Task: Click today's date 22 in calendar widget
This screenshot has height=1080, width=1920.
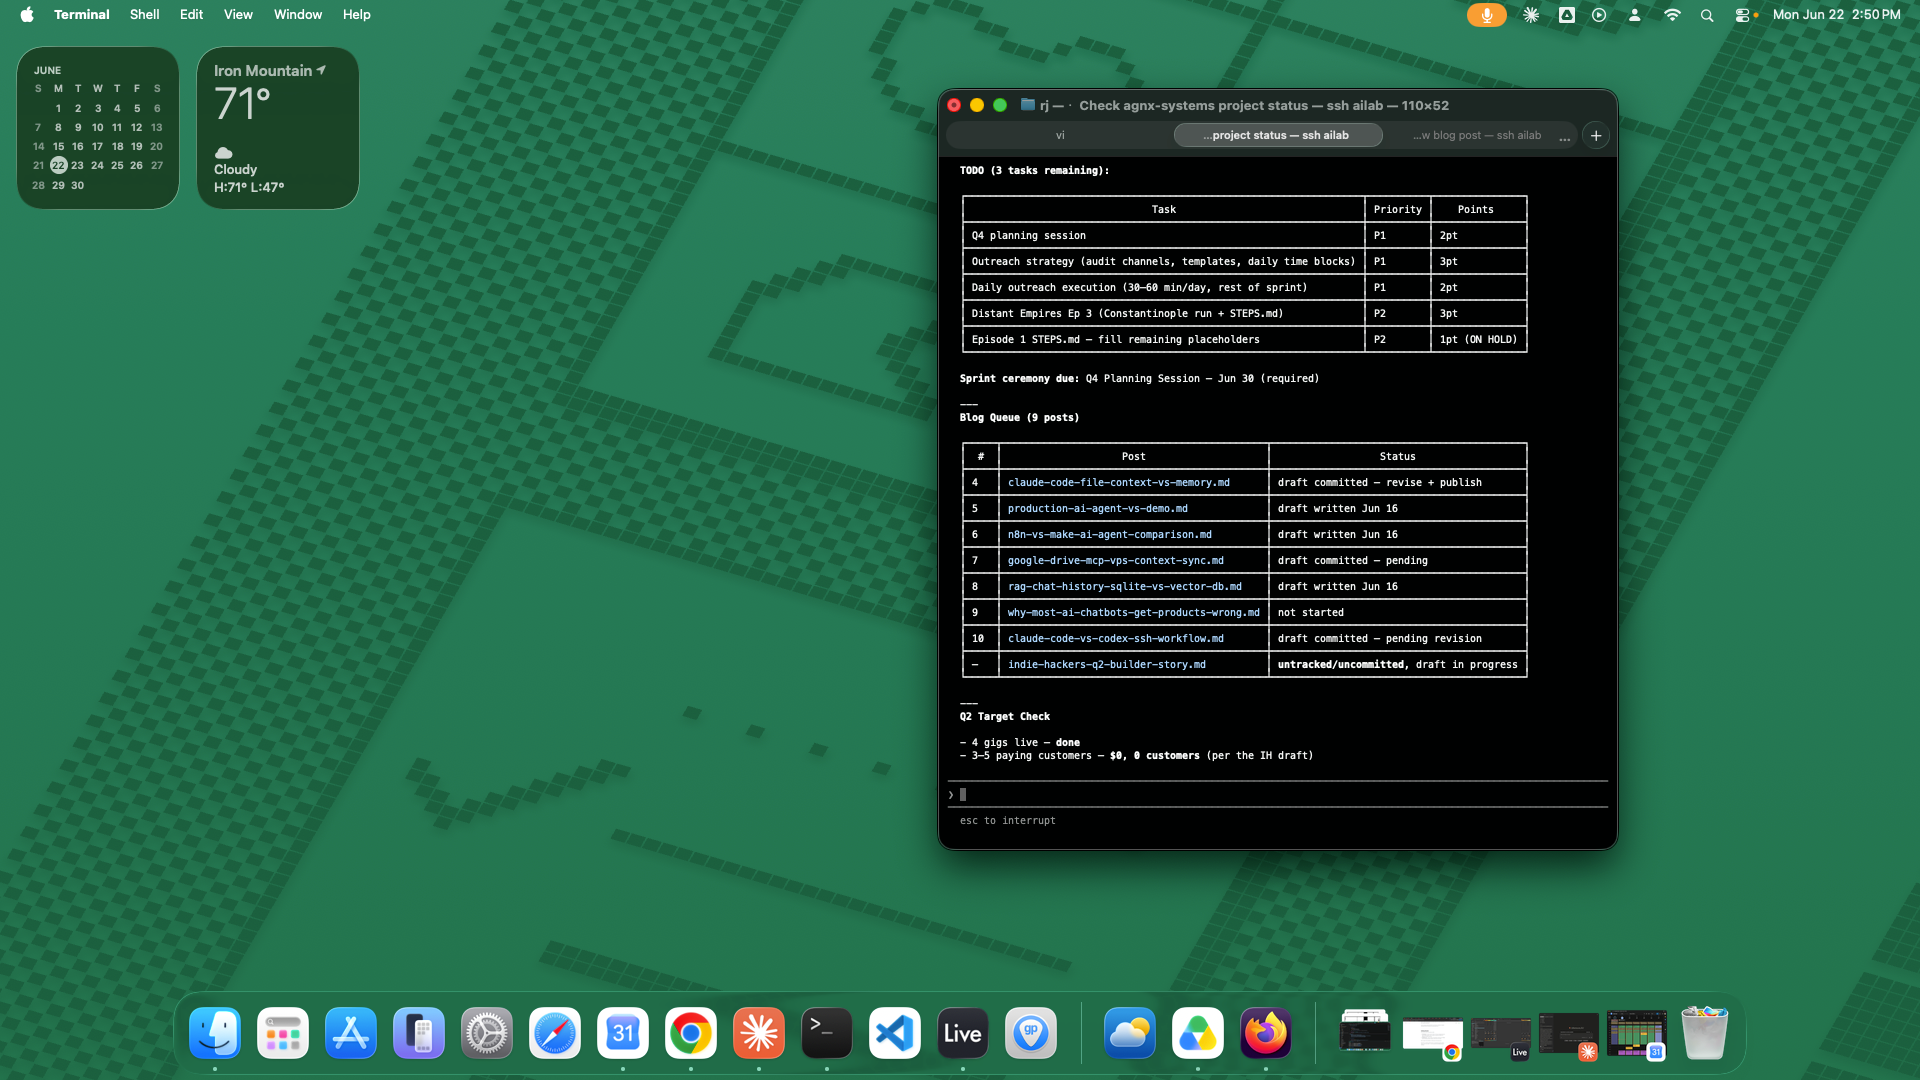Action: (58, 165)
